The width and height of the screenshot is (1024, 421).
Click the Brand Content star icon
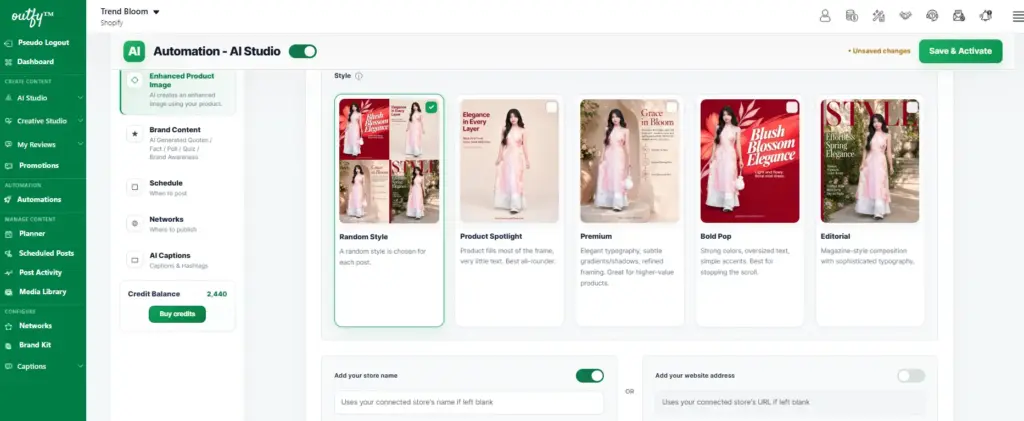pos(135,134)
